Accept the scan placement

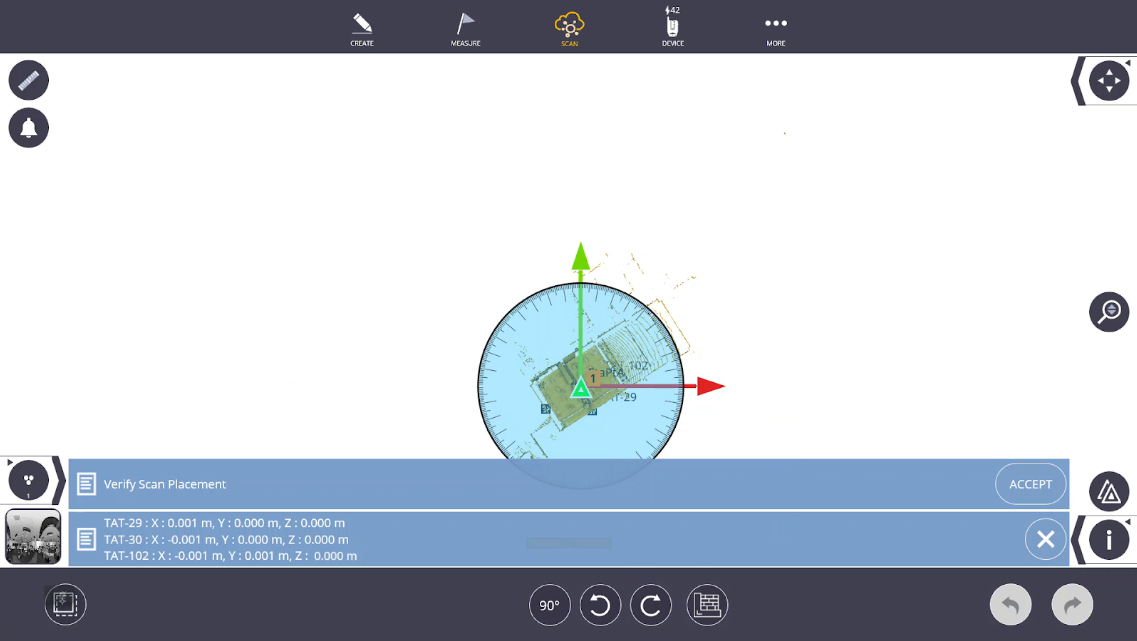point(1030,484)
